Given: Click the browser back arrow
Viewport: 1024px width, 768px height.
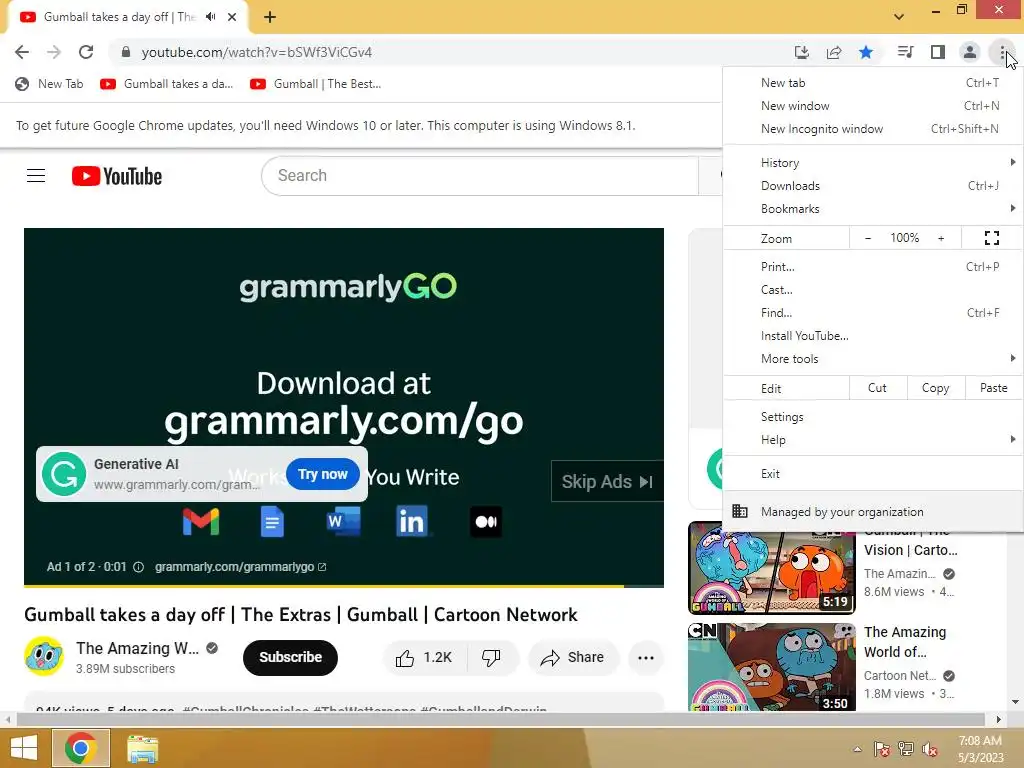Looking at the screenshot, I should pos(22,52).
